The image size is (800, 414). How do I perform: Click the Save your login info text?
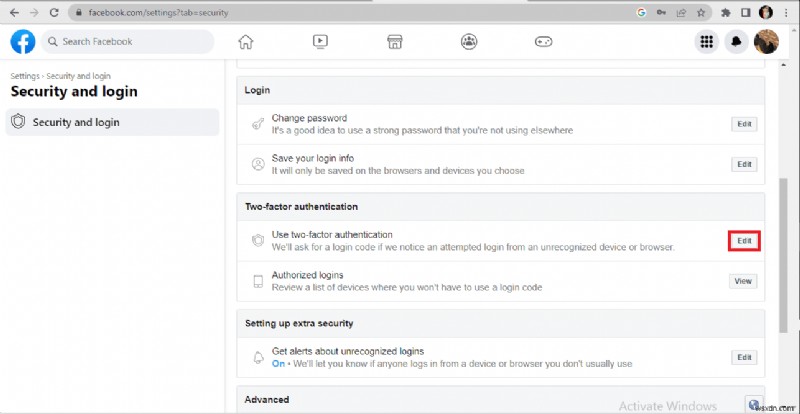[313, 158]
